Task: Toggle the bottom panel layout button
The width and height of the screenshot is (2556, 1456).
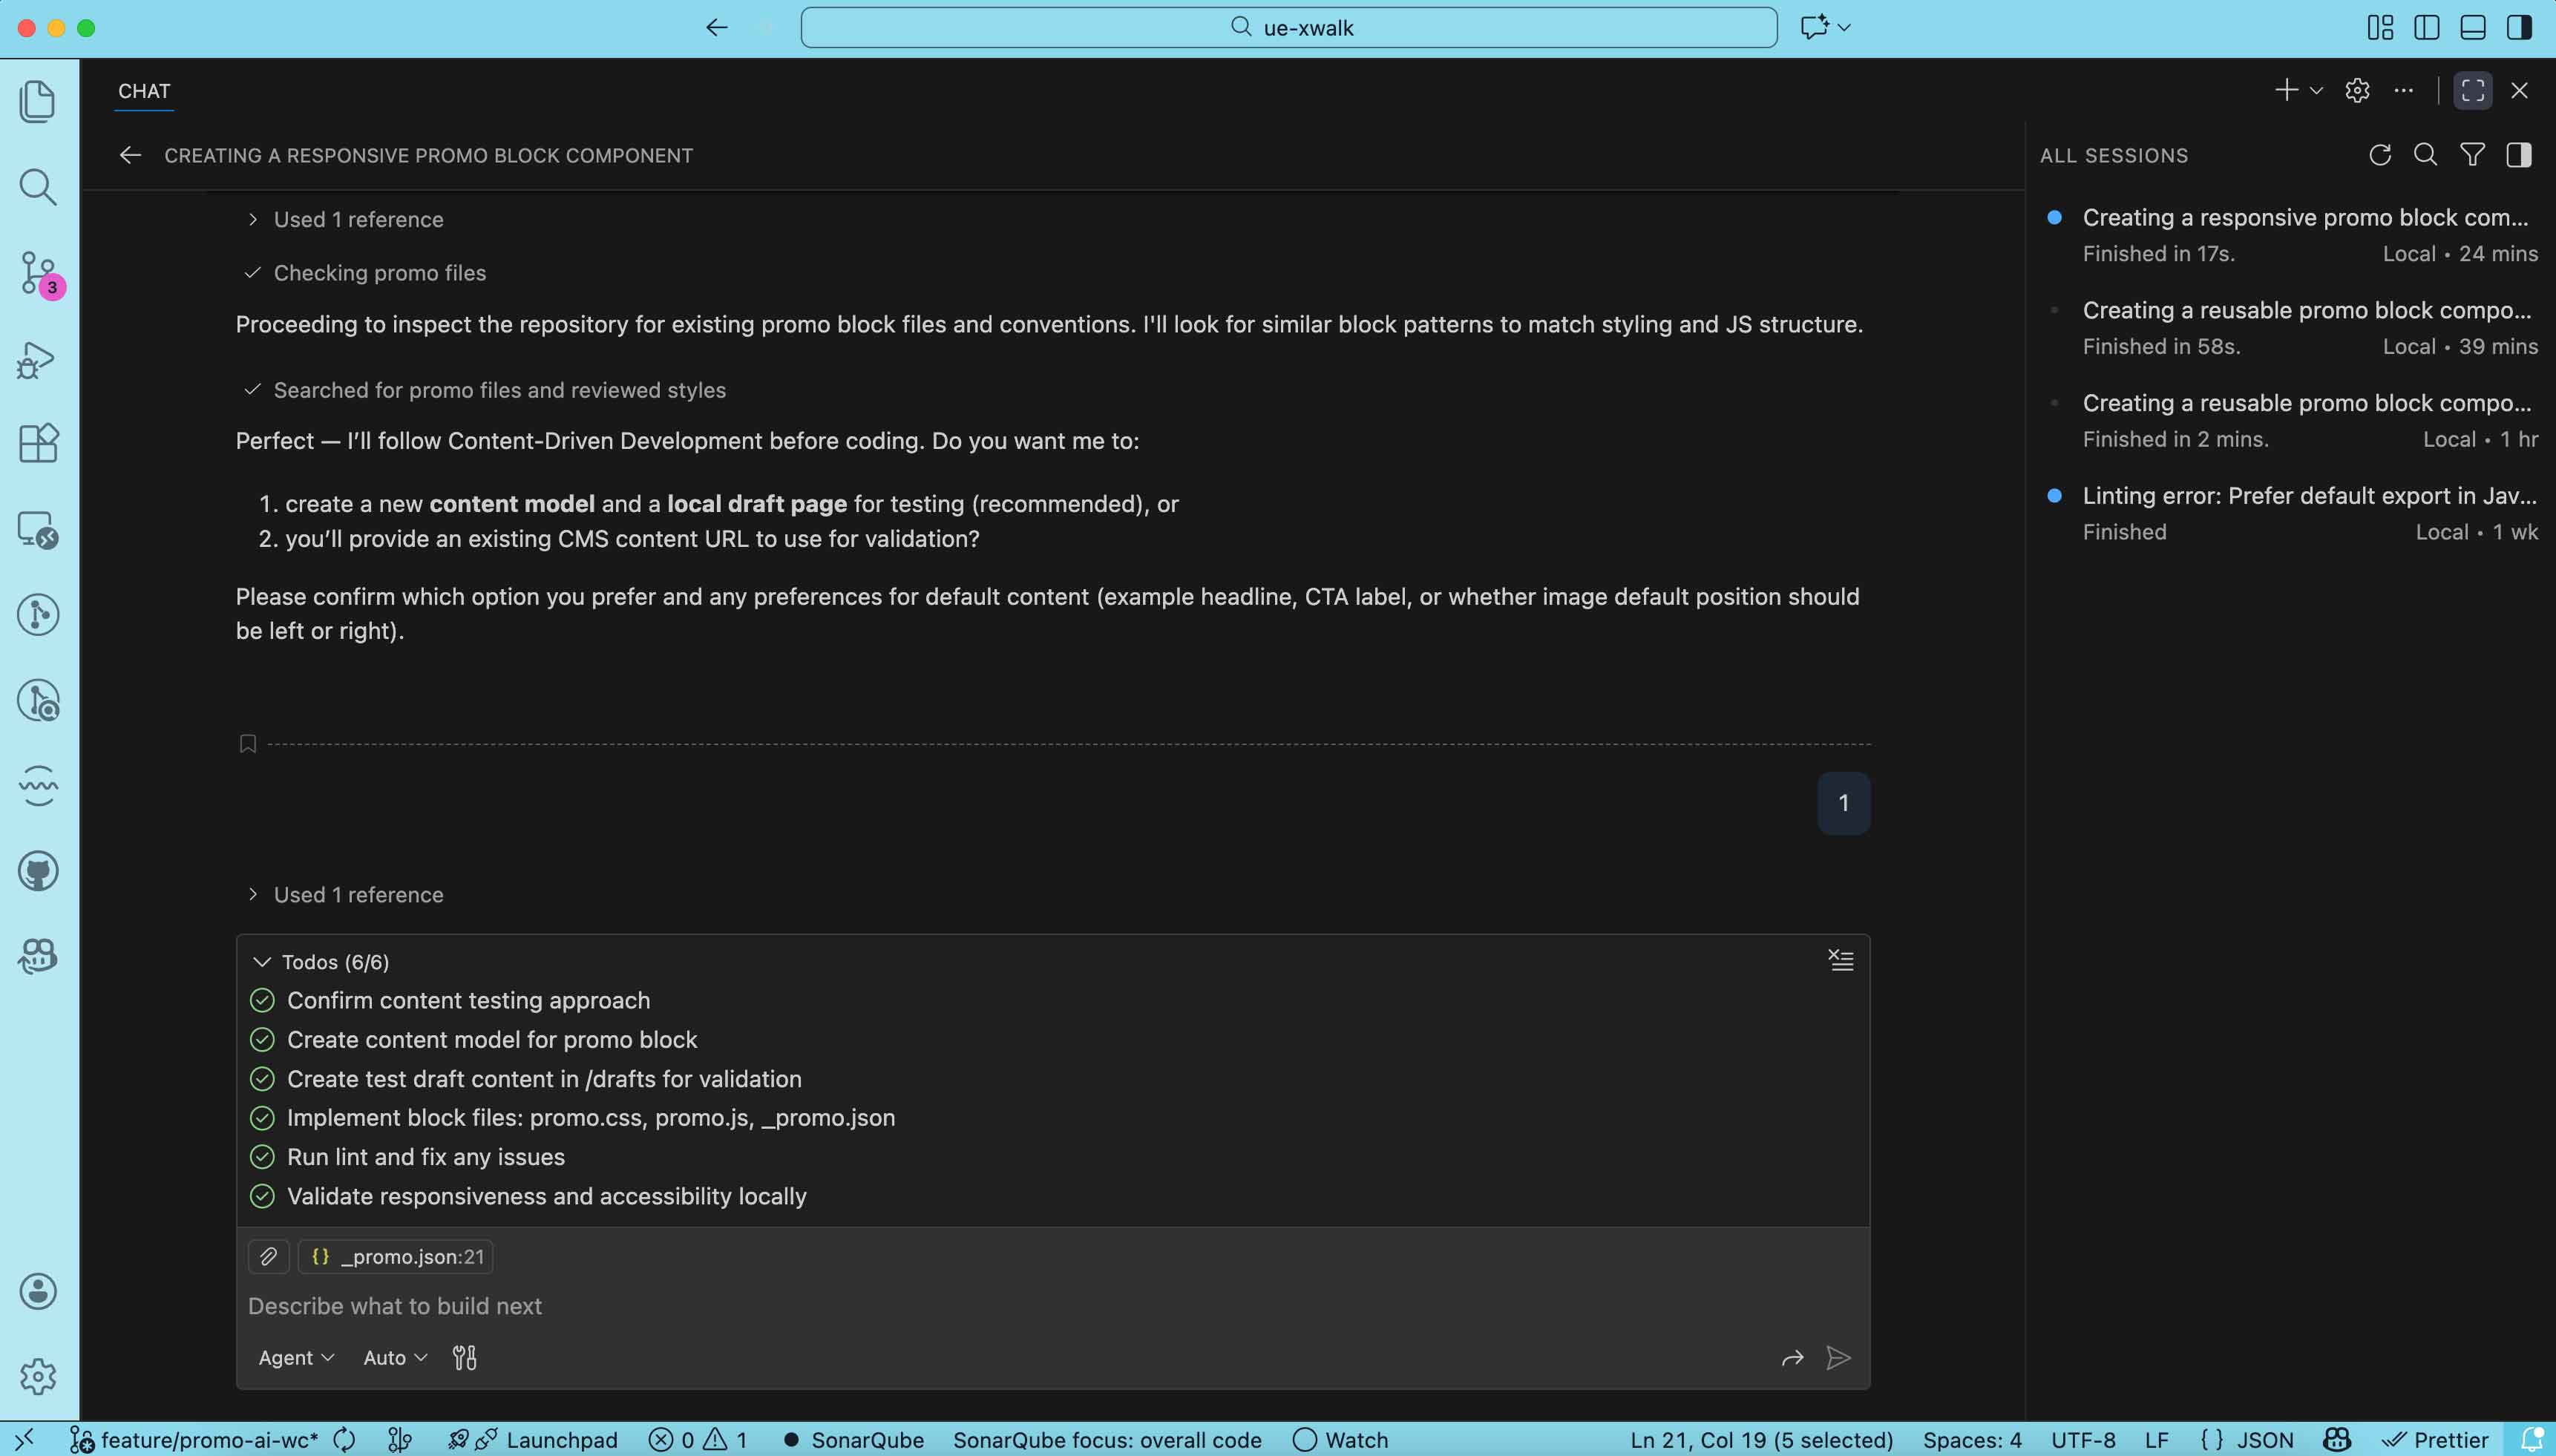Action: coord(2472,27)
